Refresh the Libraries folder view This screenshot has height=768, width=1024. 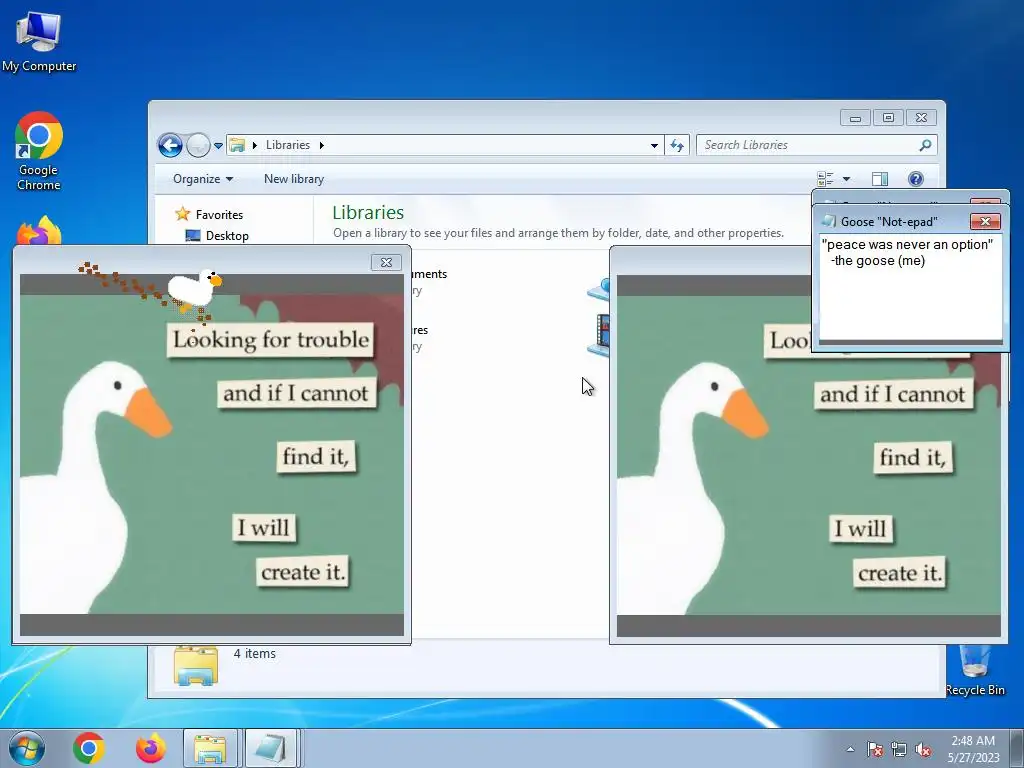pyautogui.click(x=677, y=146)
